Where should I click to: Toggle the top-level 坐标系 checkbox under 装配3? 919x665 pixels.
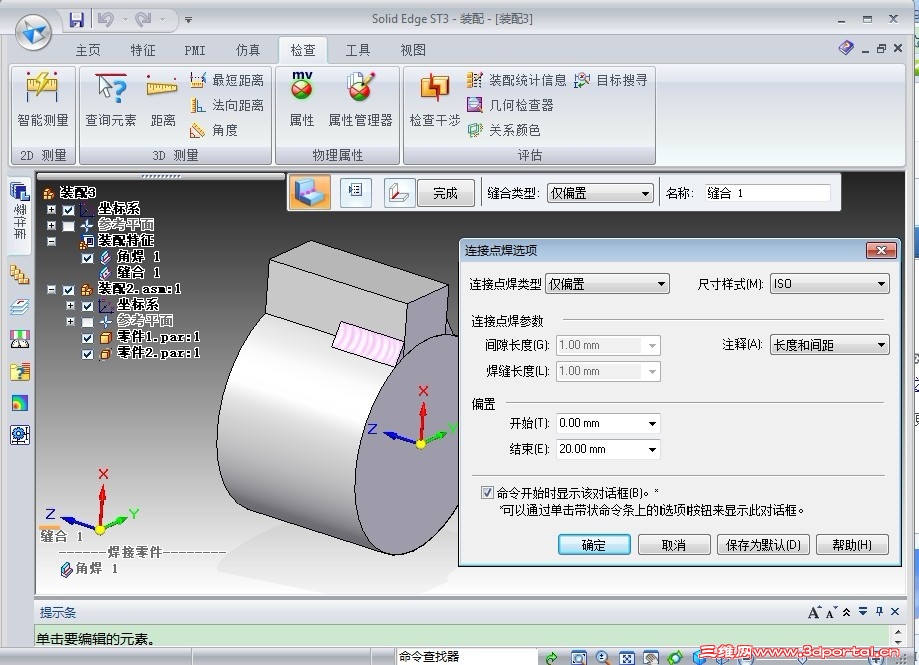(x=69, y=210)
